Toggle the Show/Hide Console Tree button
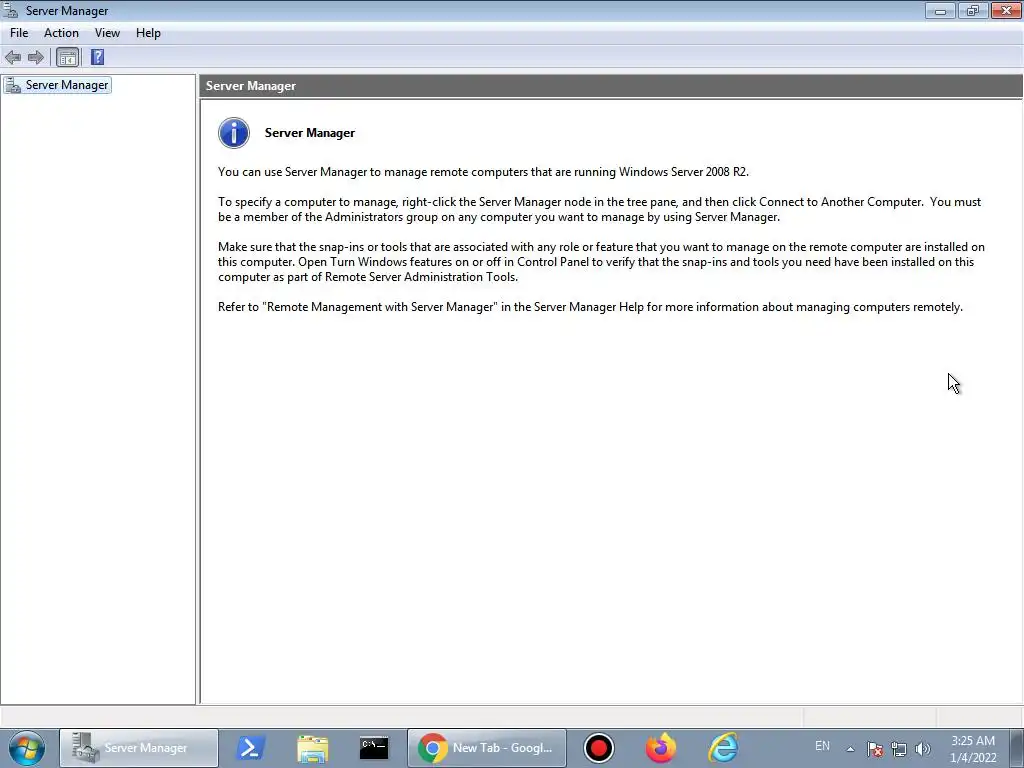This screenshot has width=1024, height=768. [67, 57]
